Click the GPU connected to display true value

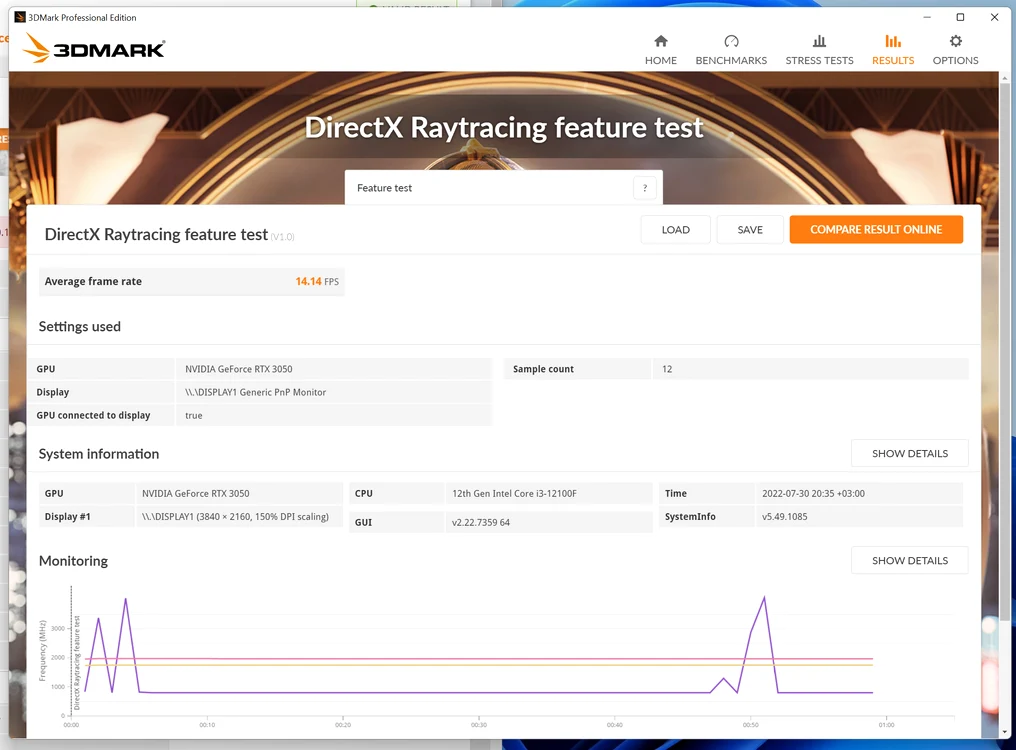point(194,416)
